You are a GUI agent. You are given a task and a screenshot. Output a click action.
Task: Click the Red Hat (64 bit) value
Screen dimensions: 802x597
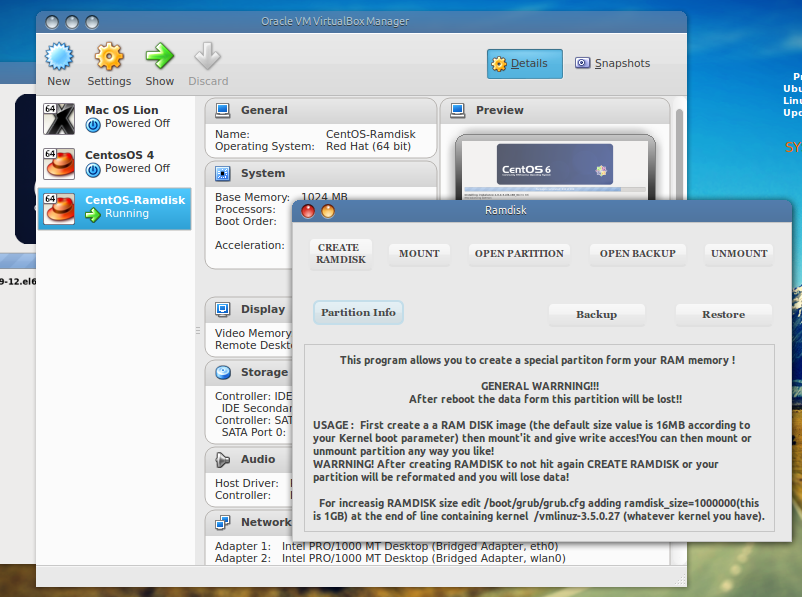[368, 147]
